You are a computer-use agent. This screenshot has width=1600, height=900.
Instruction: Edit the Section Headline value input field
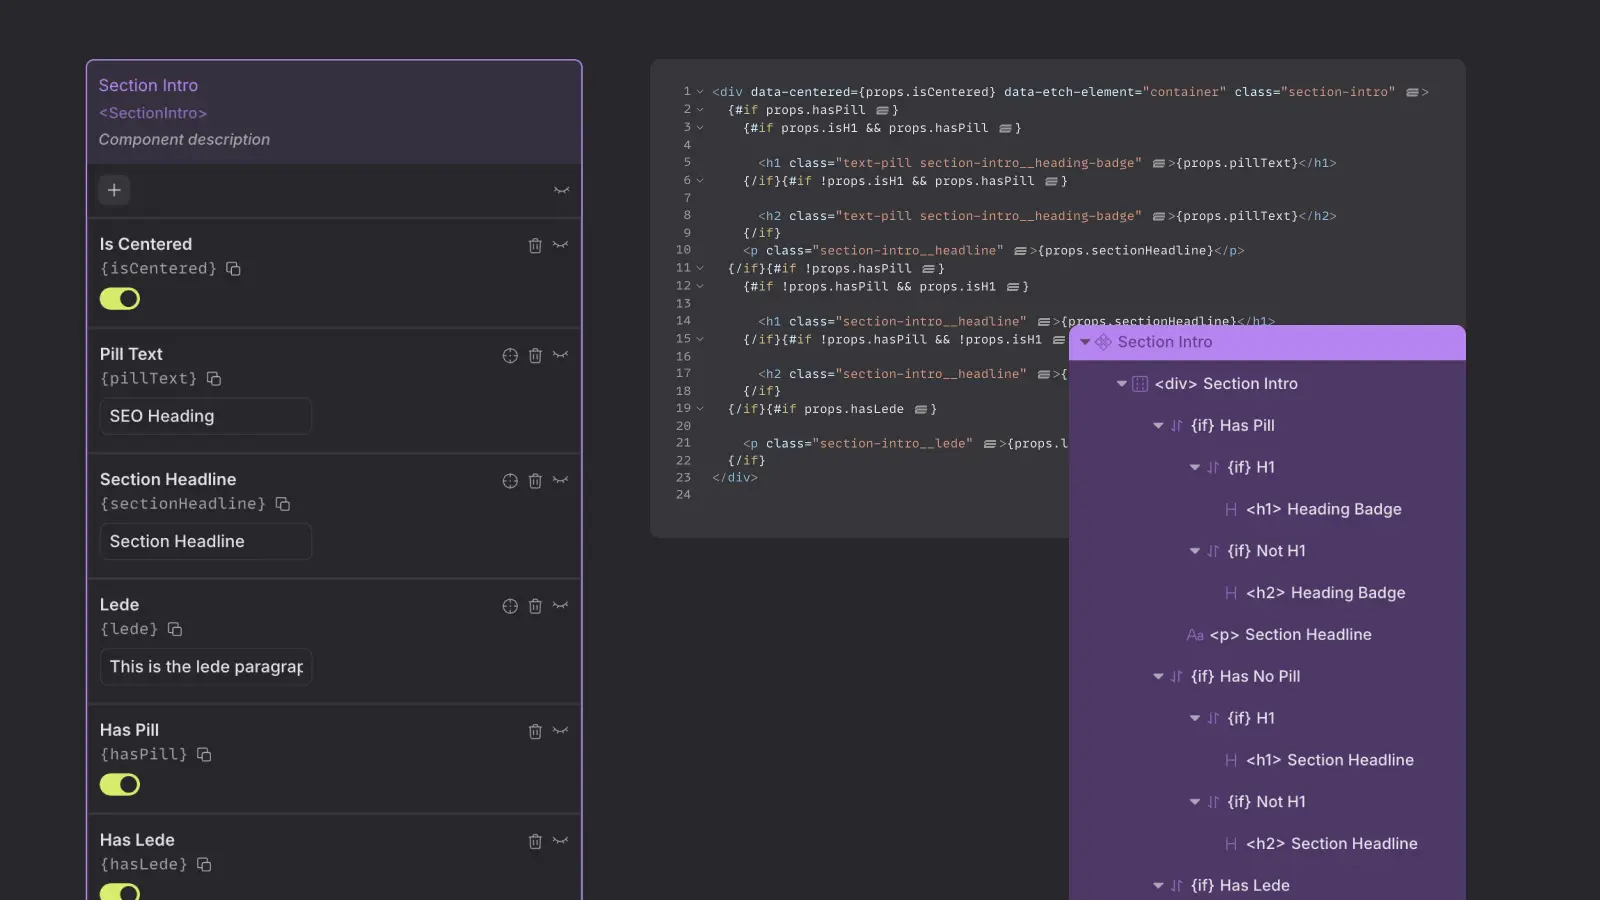(206, 541)
